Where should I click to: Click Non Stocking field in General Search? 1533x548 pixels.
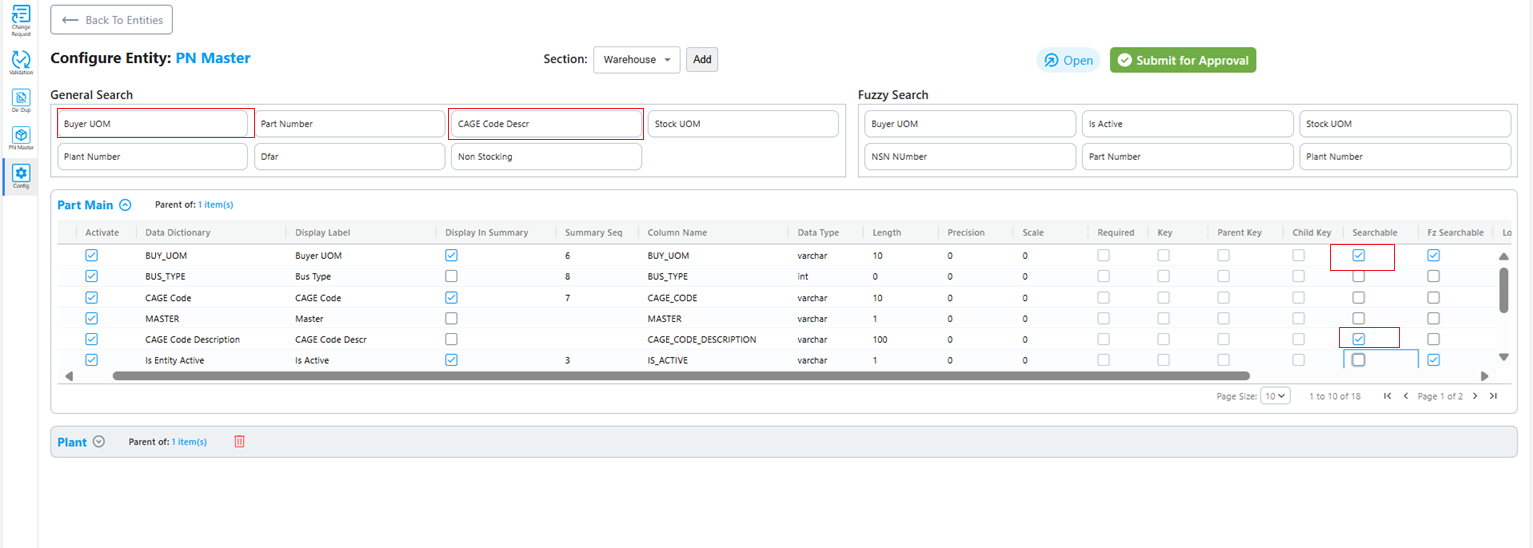pyautogui.click(x=546, y=157)
